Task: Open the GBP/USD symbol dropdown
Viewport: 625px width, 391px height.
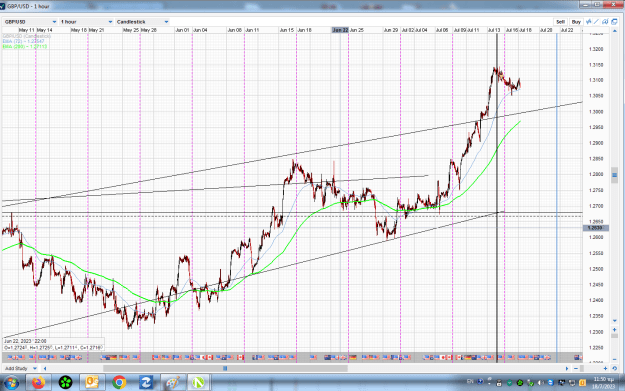Action: click(30, 22)
